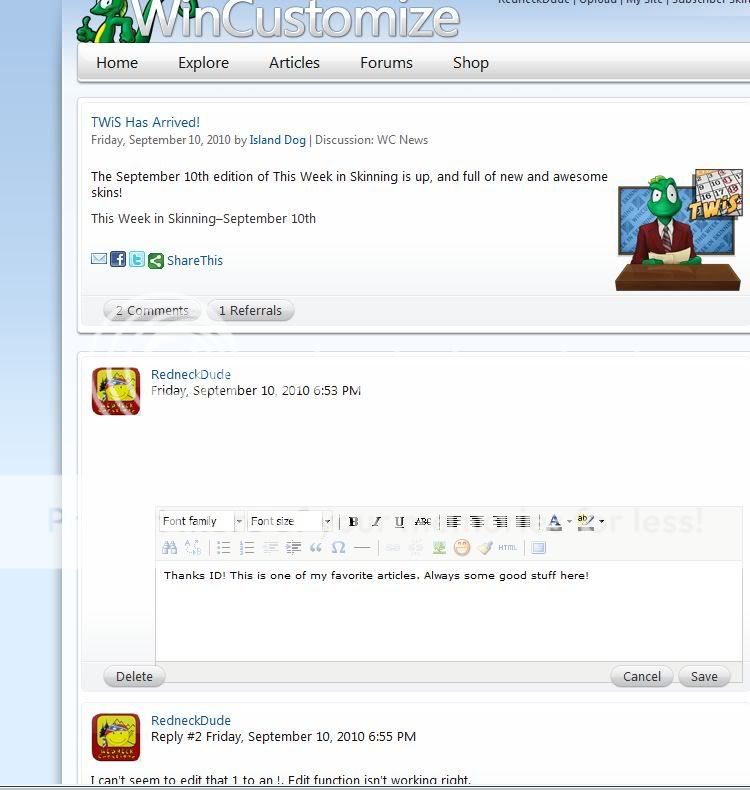Open the Explore menu item

click(203, 62)
